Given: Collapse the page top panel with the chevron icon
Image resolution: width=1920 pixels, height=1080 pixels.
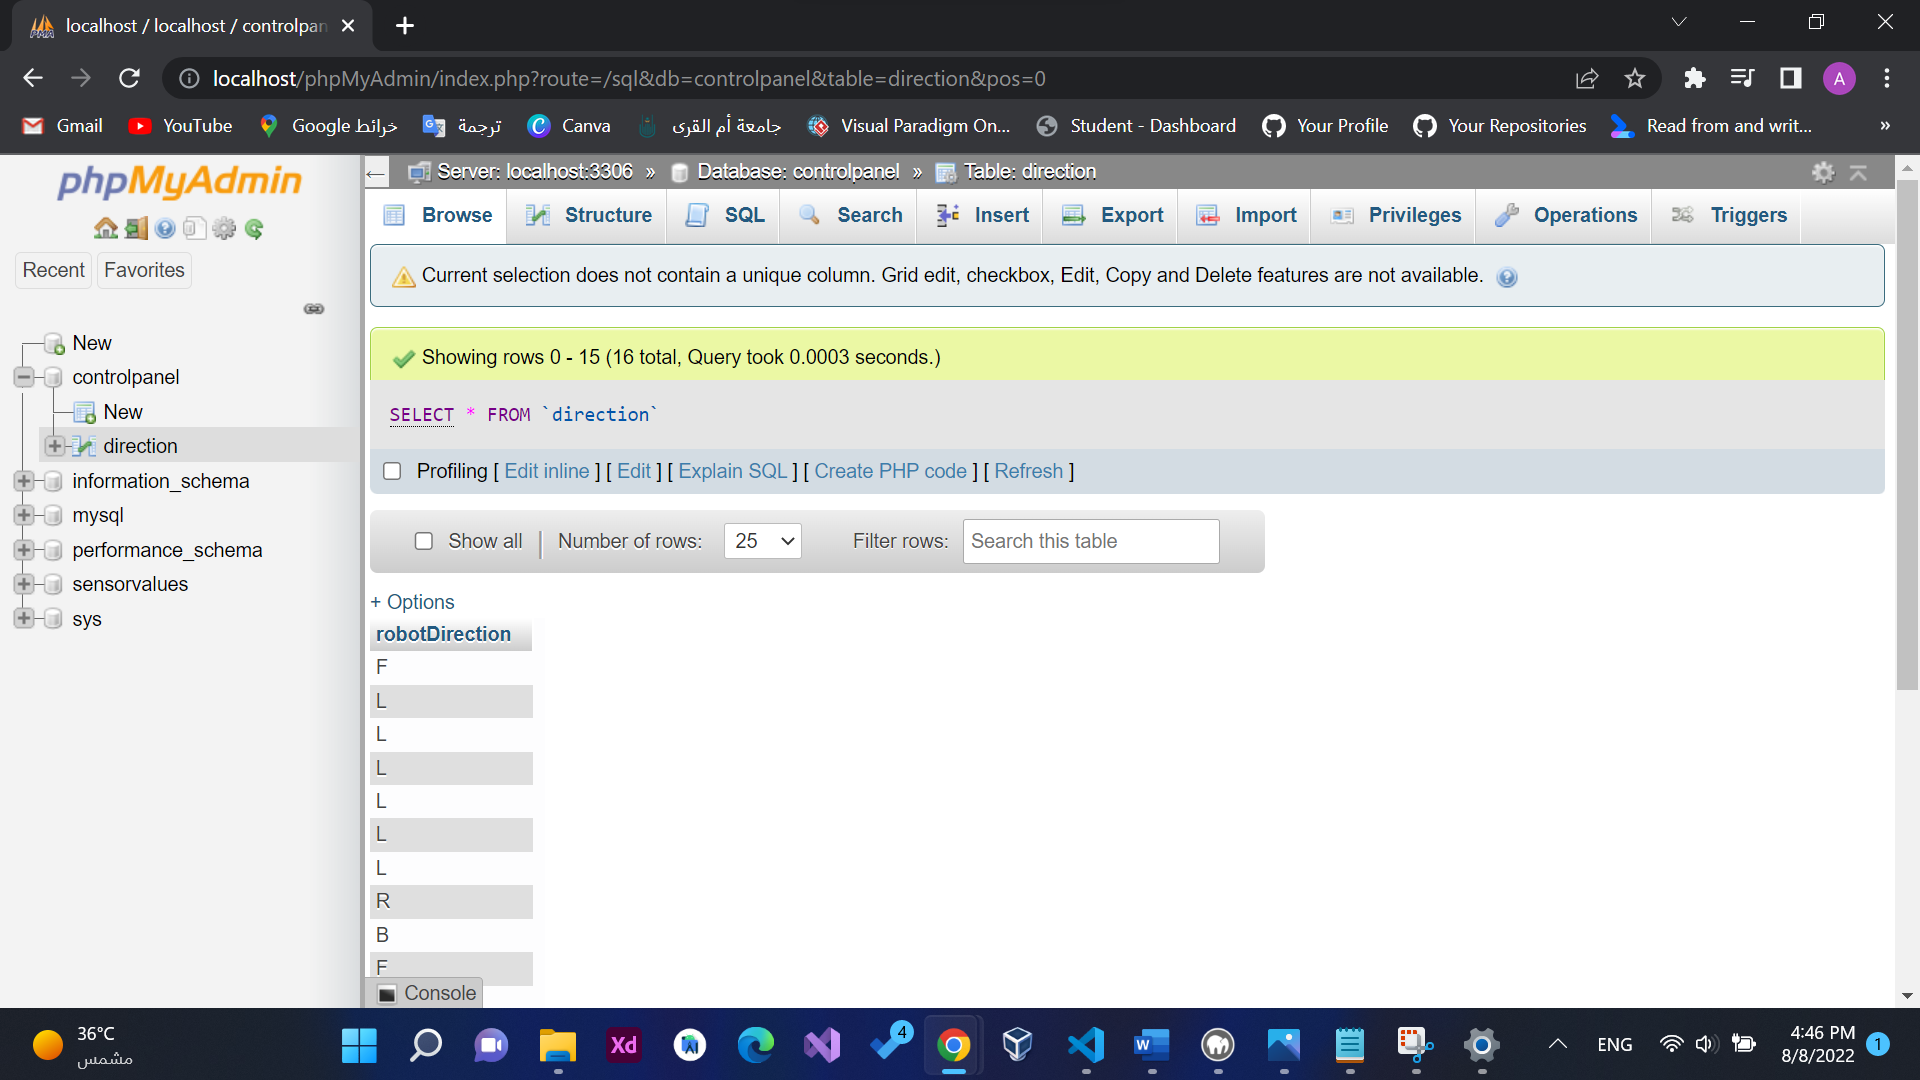Looking at the screenshot, I should [1858, 172].
